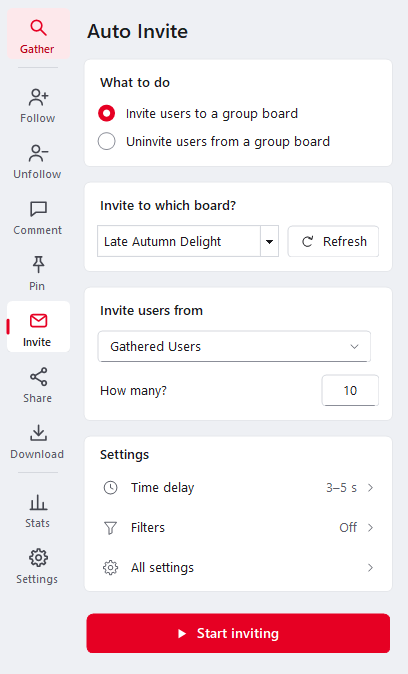Select Uninvite users from a group board
The width and height of the screenshot is (408, 674).
pyautogui.click(x=107, y=141)
